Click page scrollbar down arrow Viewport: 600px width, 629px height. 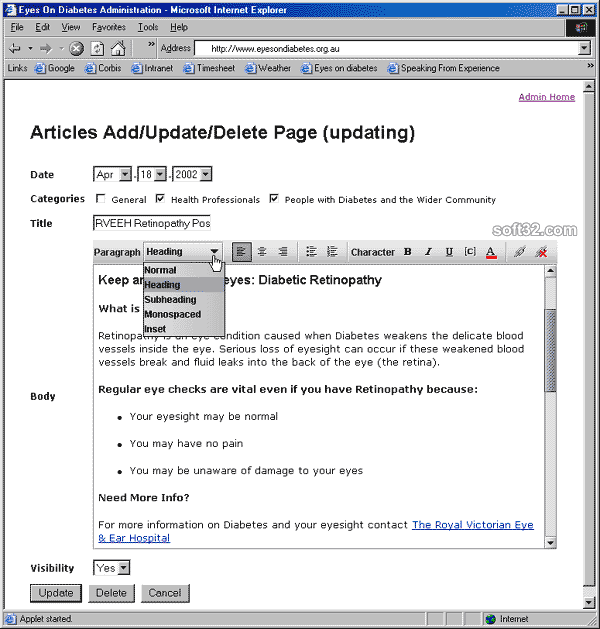pos(589,602)
